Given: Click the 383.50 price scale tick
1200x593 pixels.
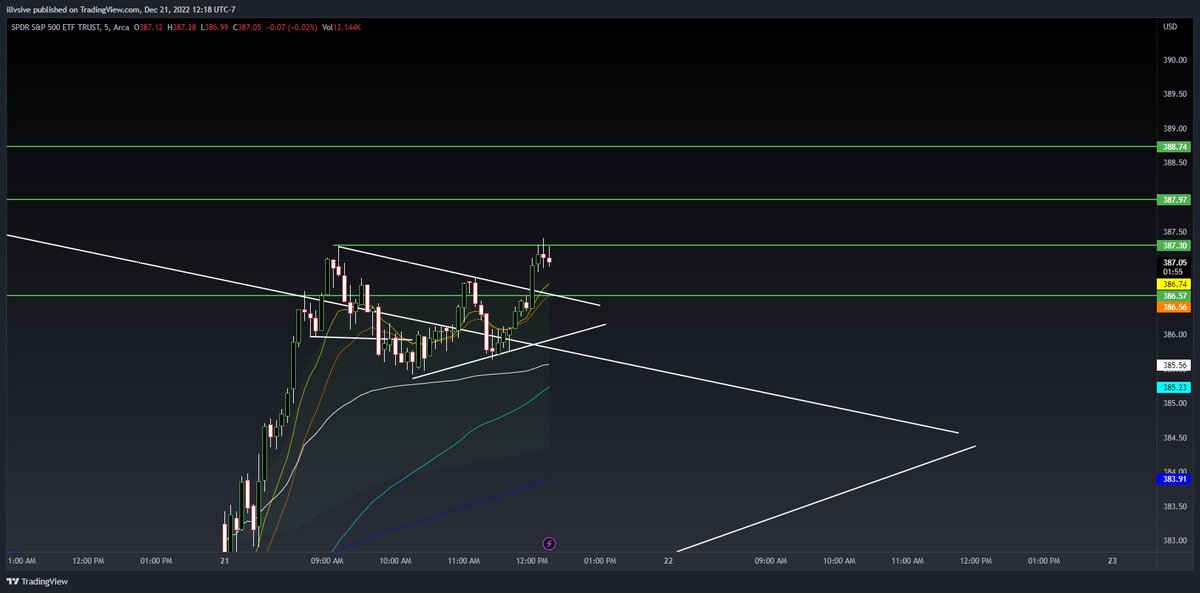Looking at the screenshot, I should coord(1174,507).
